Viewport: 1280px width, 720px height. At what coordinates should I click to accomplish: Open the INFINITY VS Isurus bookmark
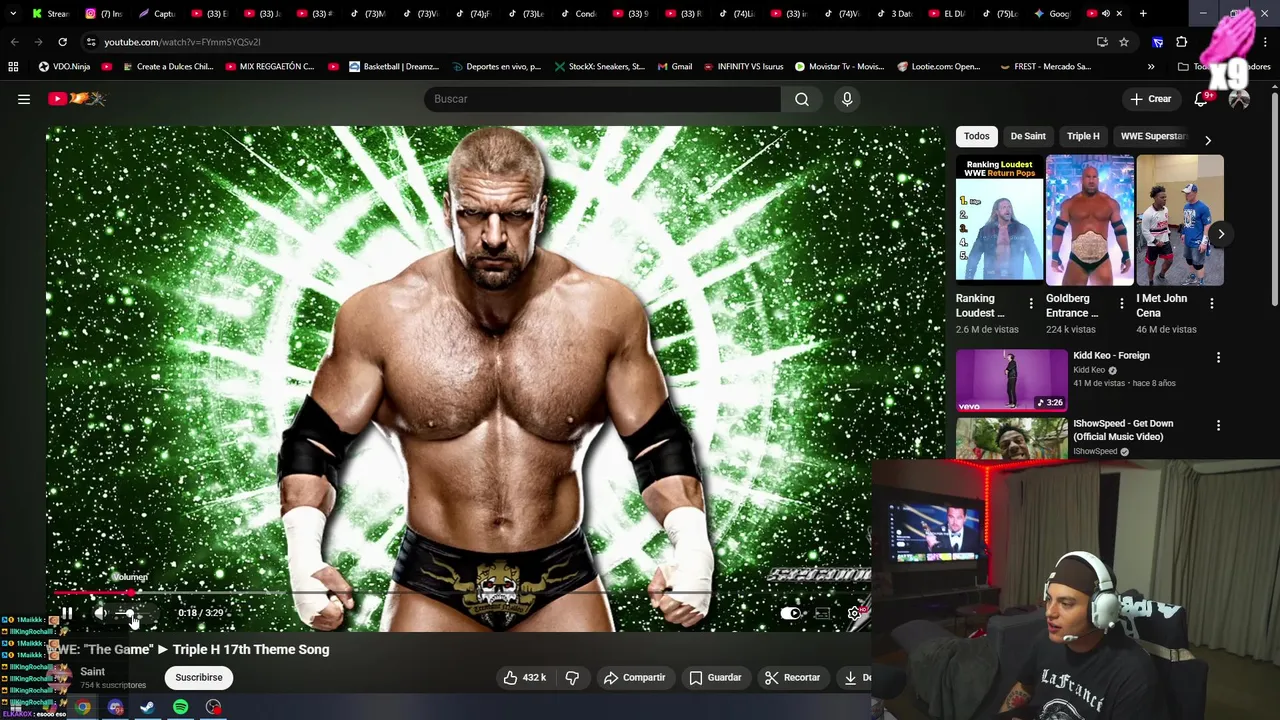[x=743, y=67]
